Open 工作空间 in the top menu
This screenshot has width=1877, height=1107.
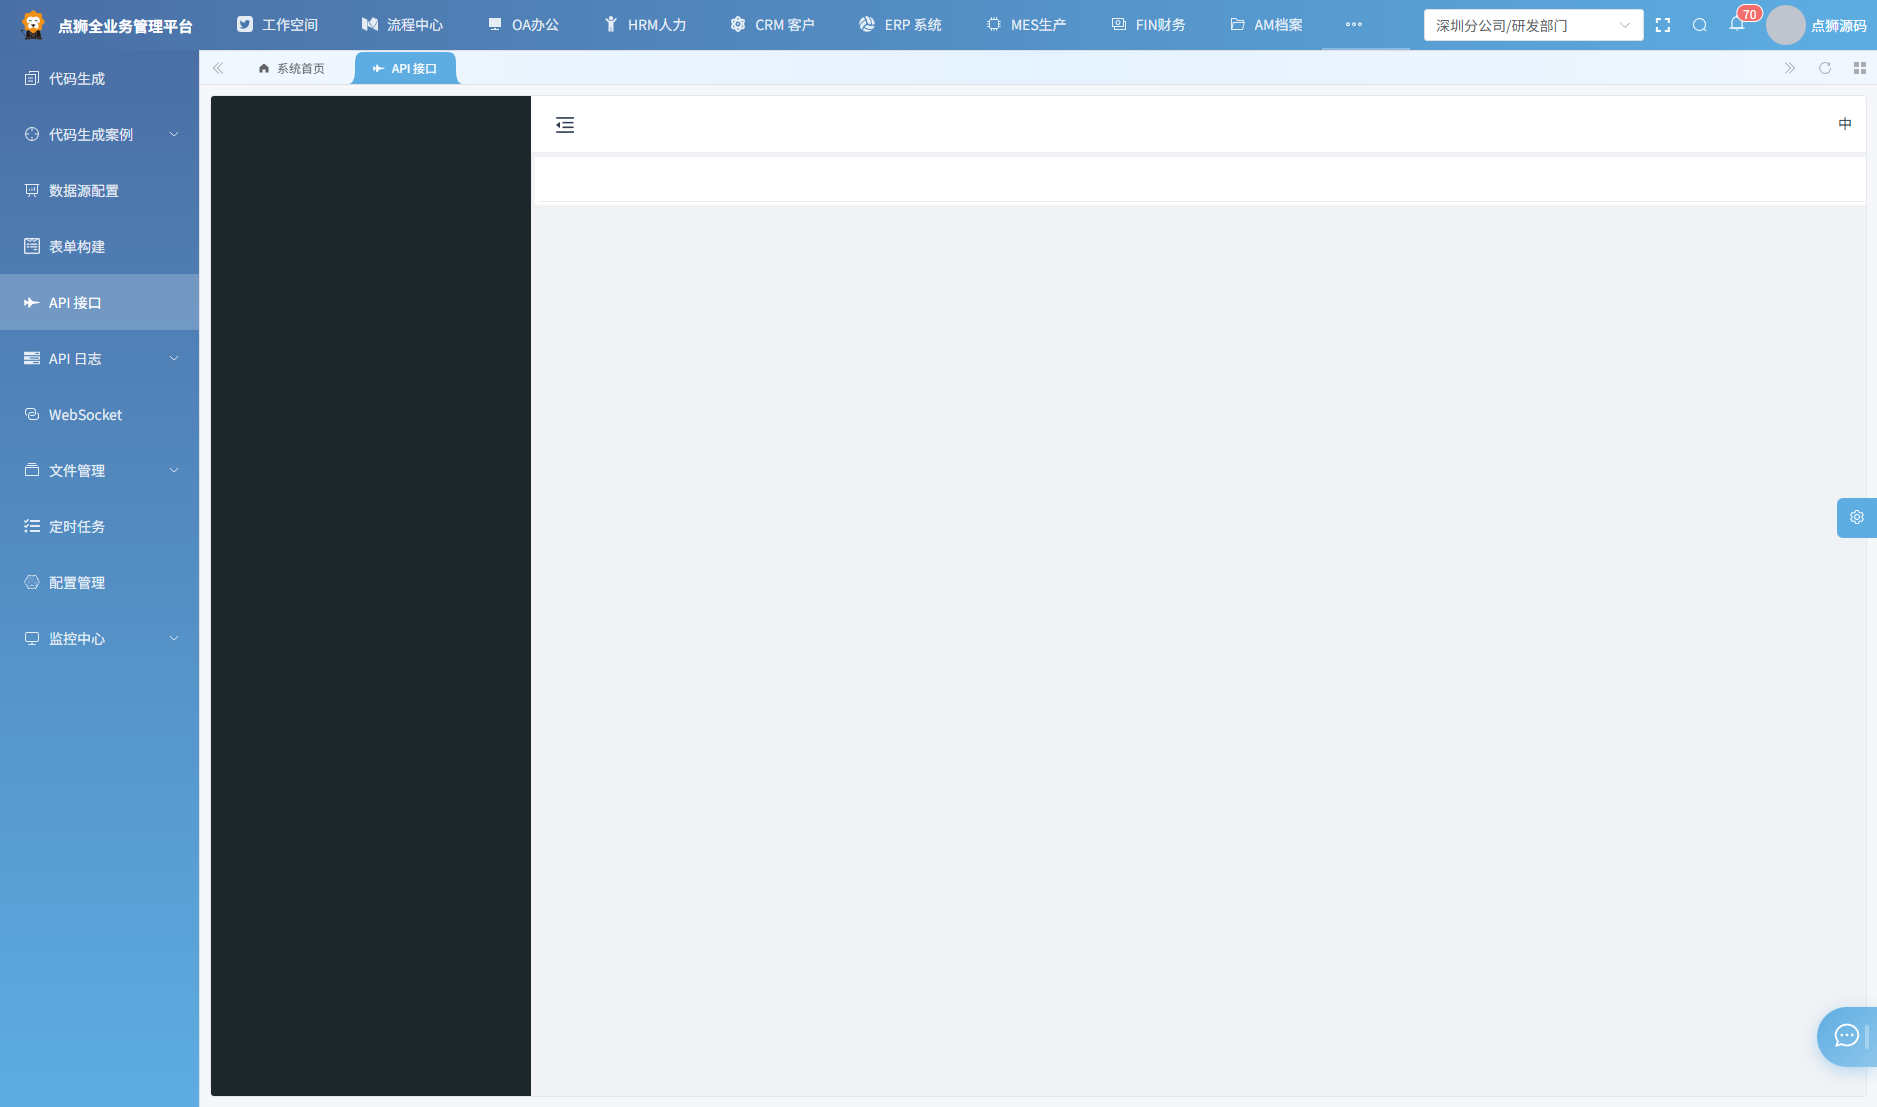[277, 25]
